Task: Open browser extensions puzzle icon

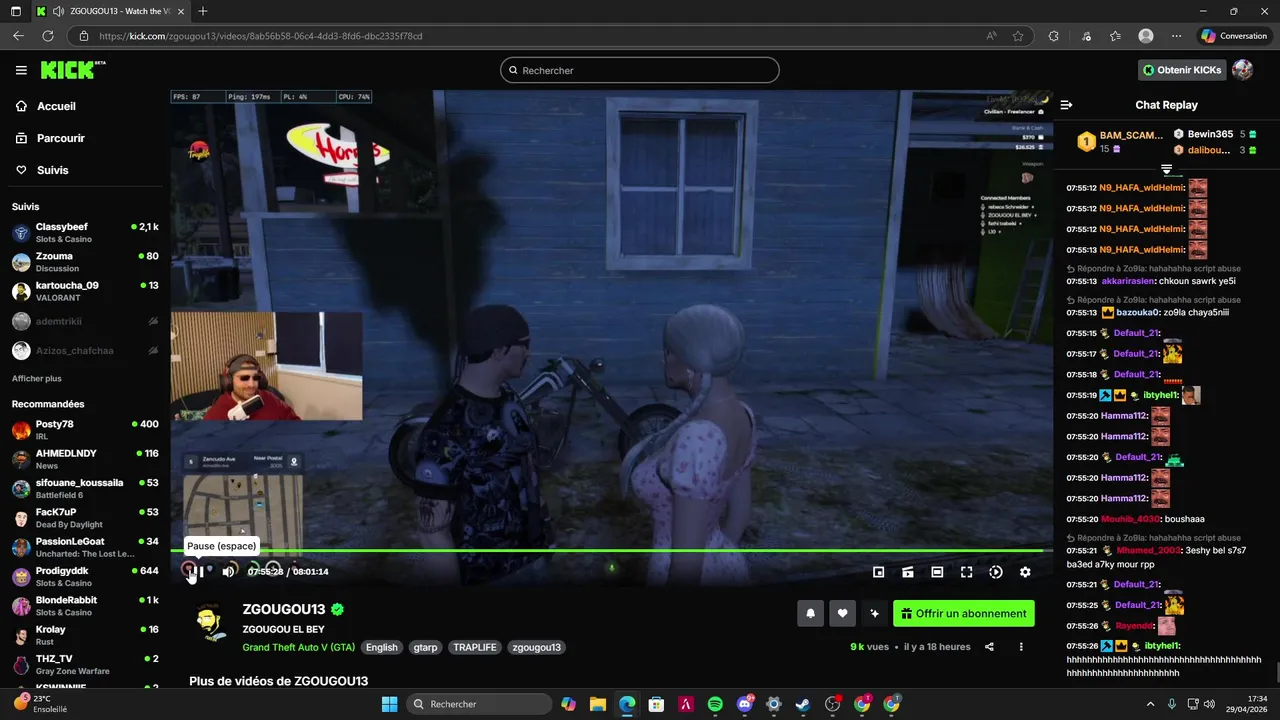Action: [1053, 36]
